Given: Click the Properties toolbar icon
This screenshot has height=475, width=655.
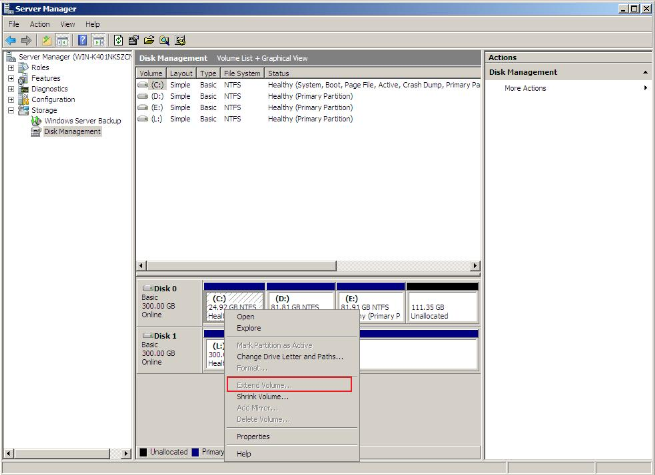Looking at the screenshot, I should [x=134, y=40].
